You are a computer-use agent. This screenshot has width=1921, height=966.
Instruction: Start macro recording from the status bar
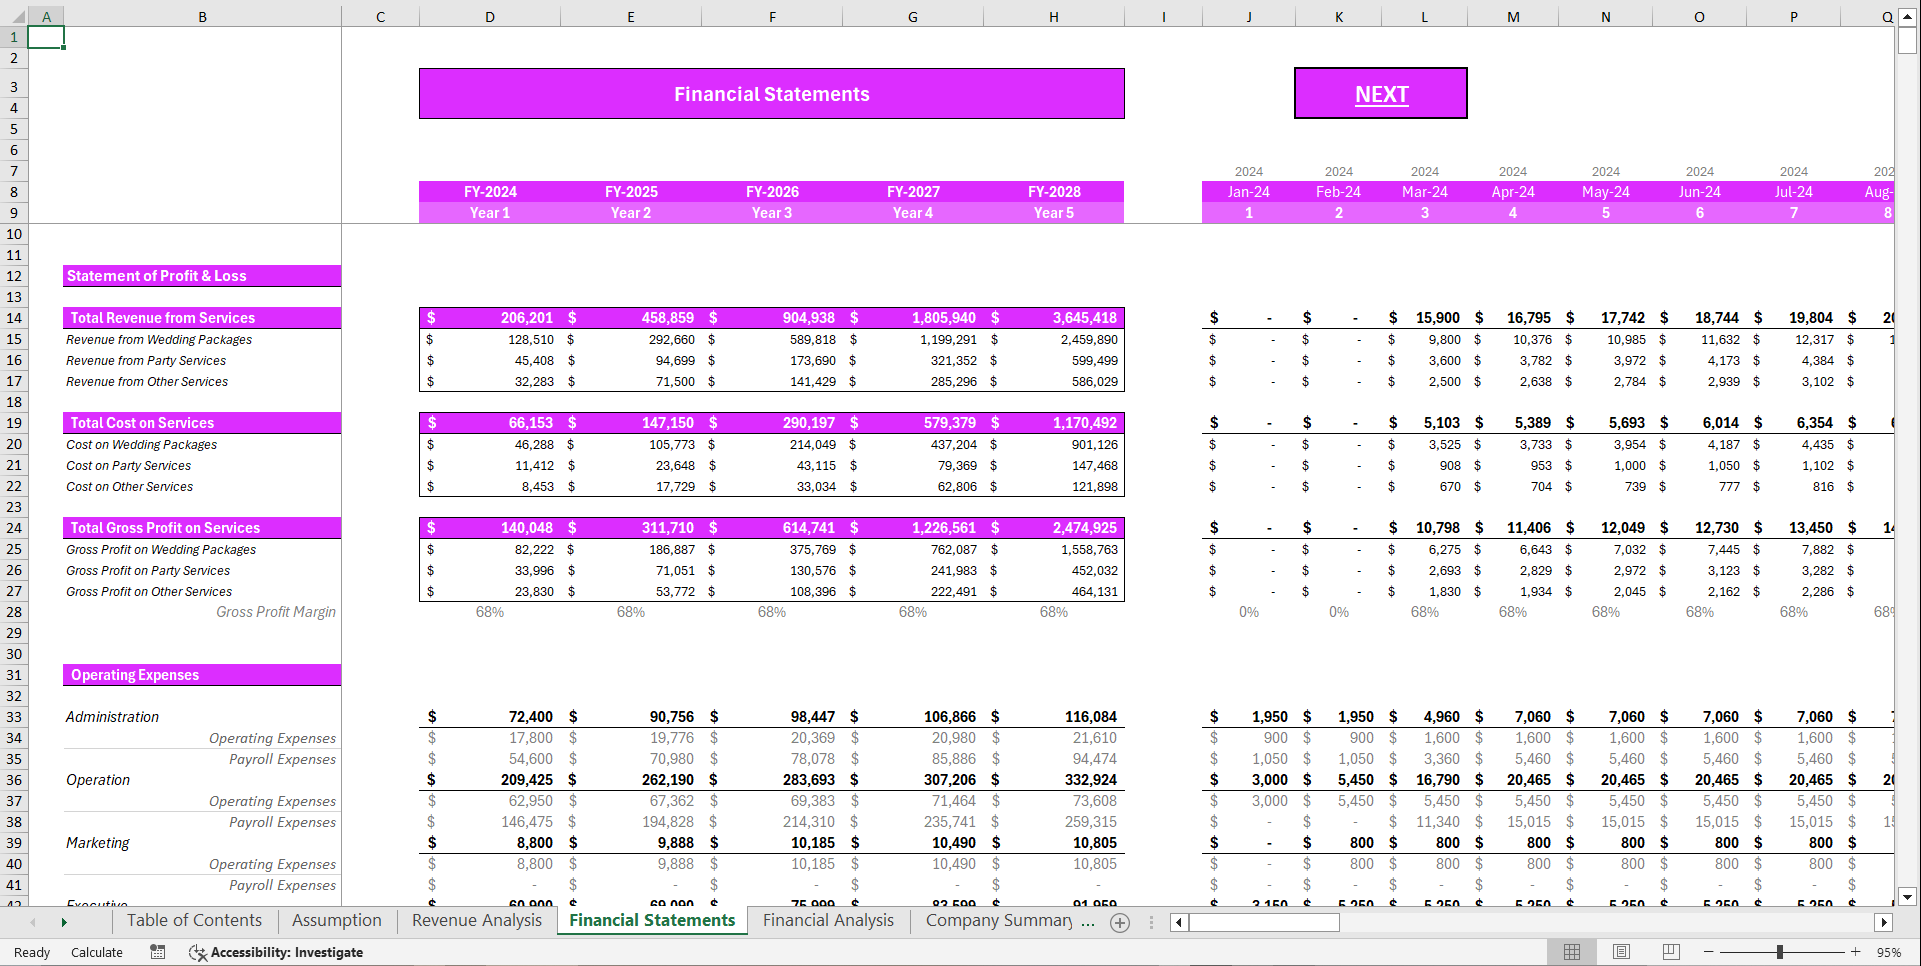(x=157, y=952)
